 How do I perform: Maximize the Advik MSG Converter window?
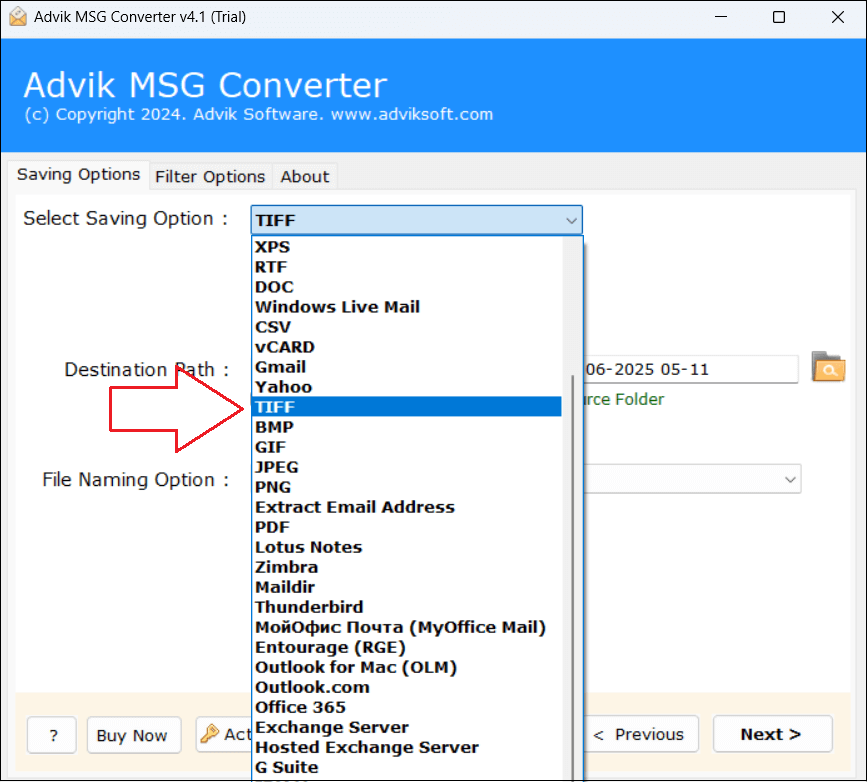click(779, 17)
